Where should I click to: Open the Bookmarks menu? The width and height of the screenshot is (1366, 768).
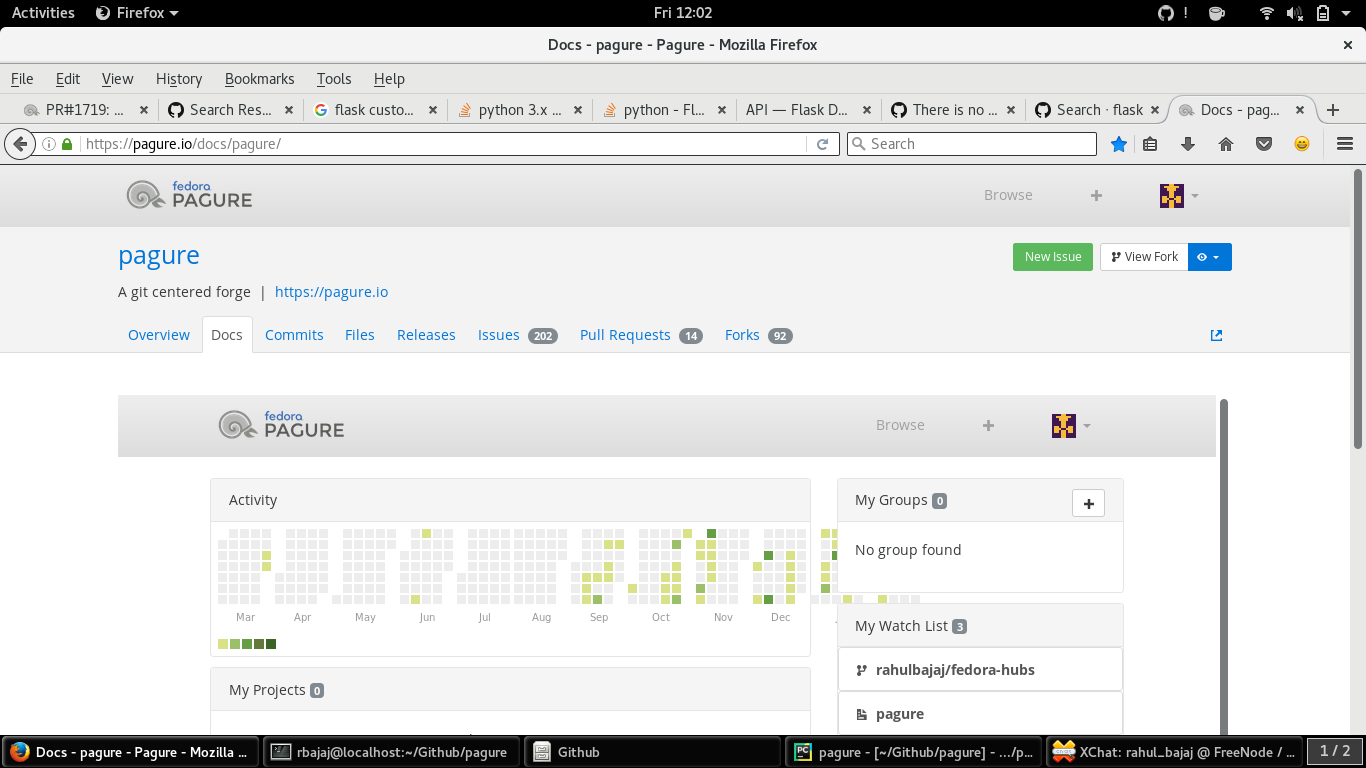pyautogui.click(x=260, y=79)
